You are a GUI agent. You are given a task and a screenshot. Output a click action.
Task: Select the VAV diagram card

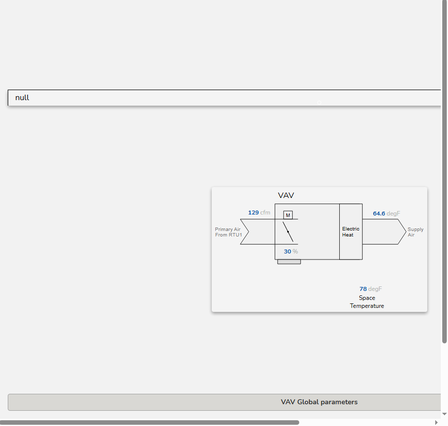pyautogui.click(x=319, y=250)
